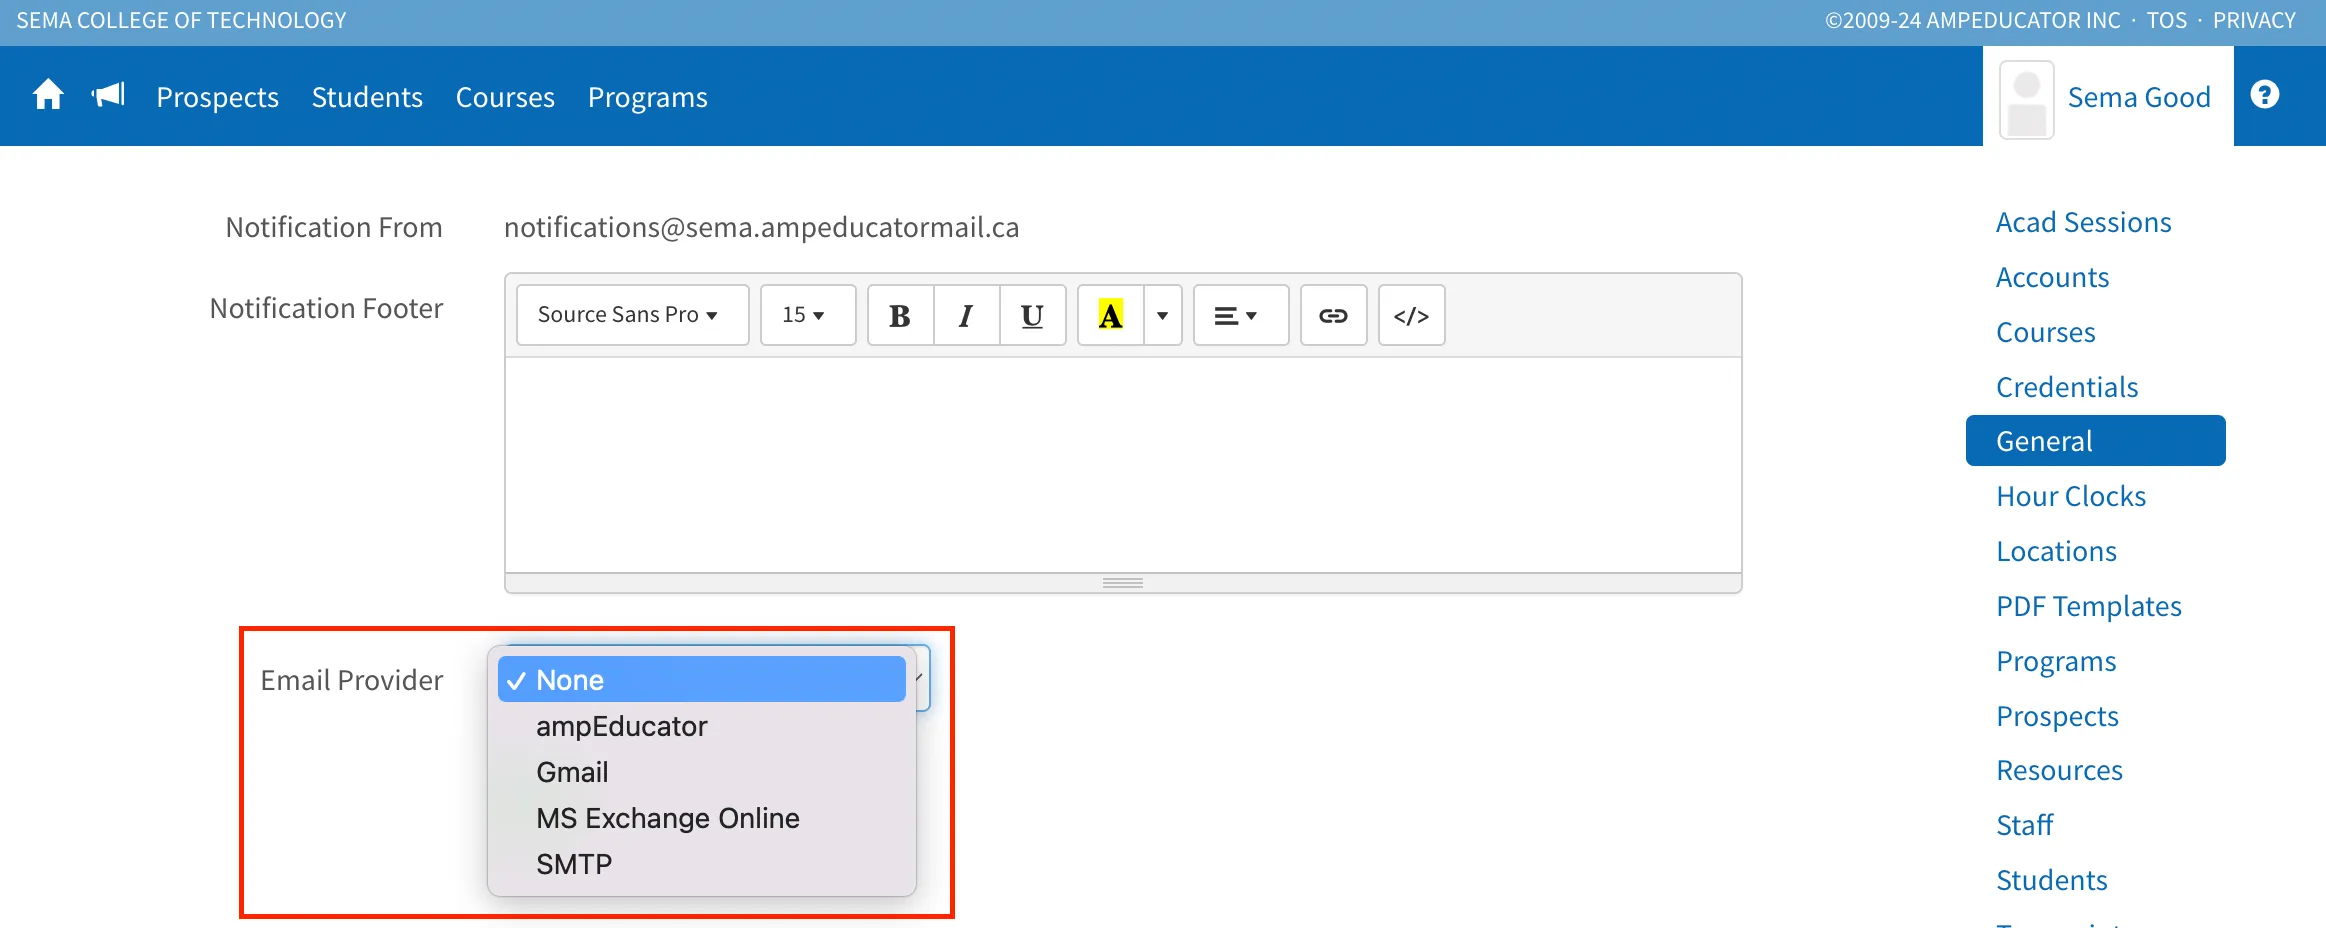
Task: Choose SMTP as email provider
Action: [701, 864]
